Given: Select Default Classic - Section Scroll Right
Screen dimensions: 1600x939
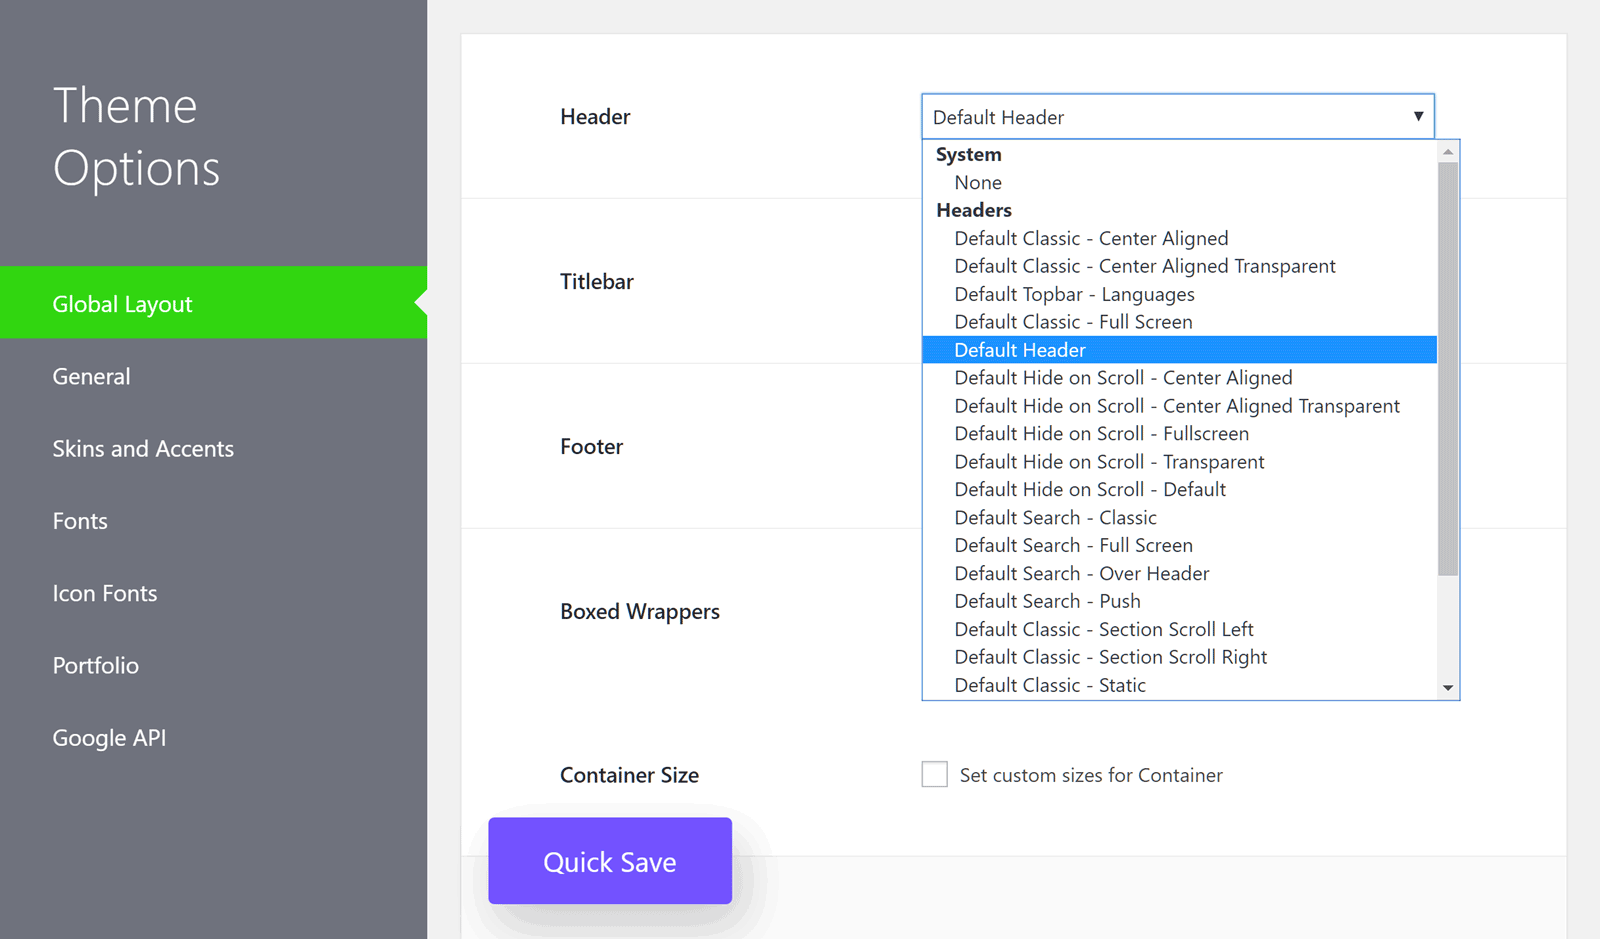Looking at the screenshot, I should [1110, 657].
